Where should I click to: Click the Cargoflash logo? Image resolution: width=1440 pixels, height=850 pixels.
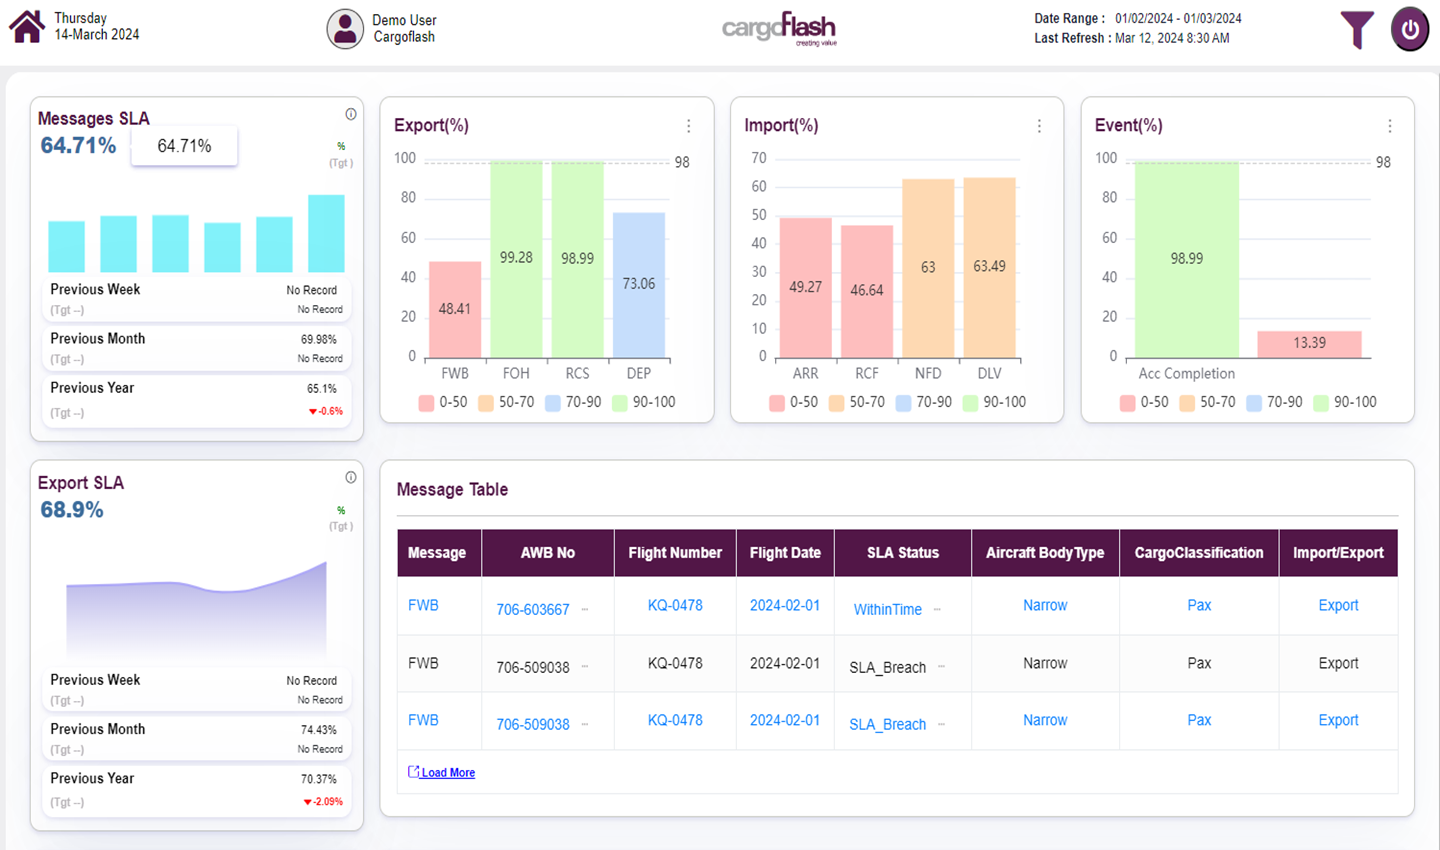pos(779,29)
